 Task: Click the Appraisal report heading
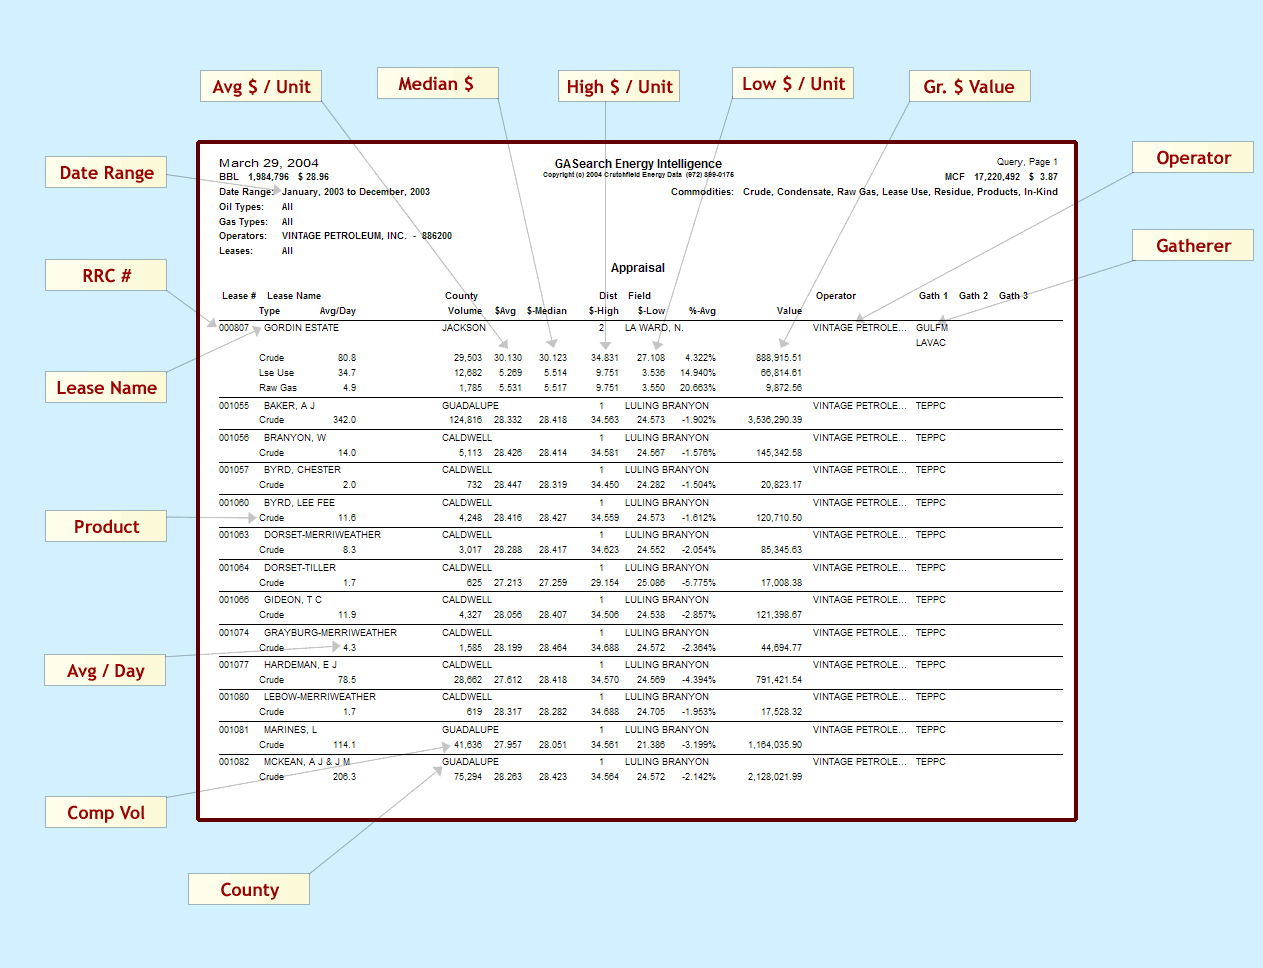coord(638,268)
